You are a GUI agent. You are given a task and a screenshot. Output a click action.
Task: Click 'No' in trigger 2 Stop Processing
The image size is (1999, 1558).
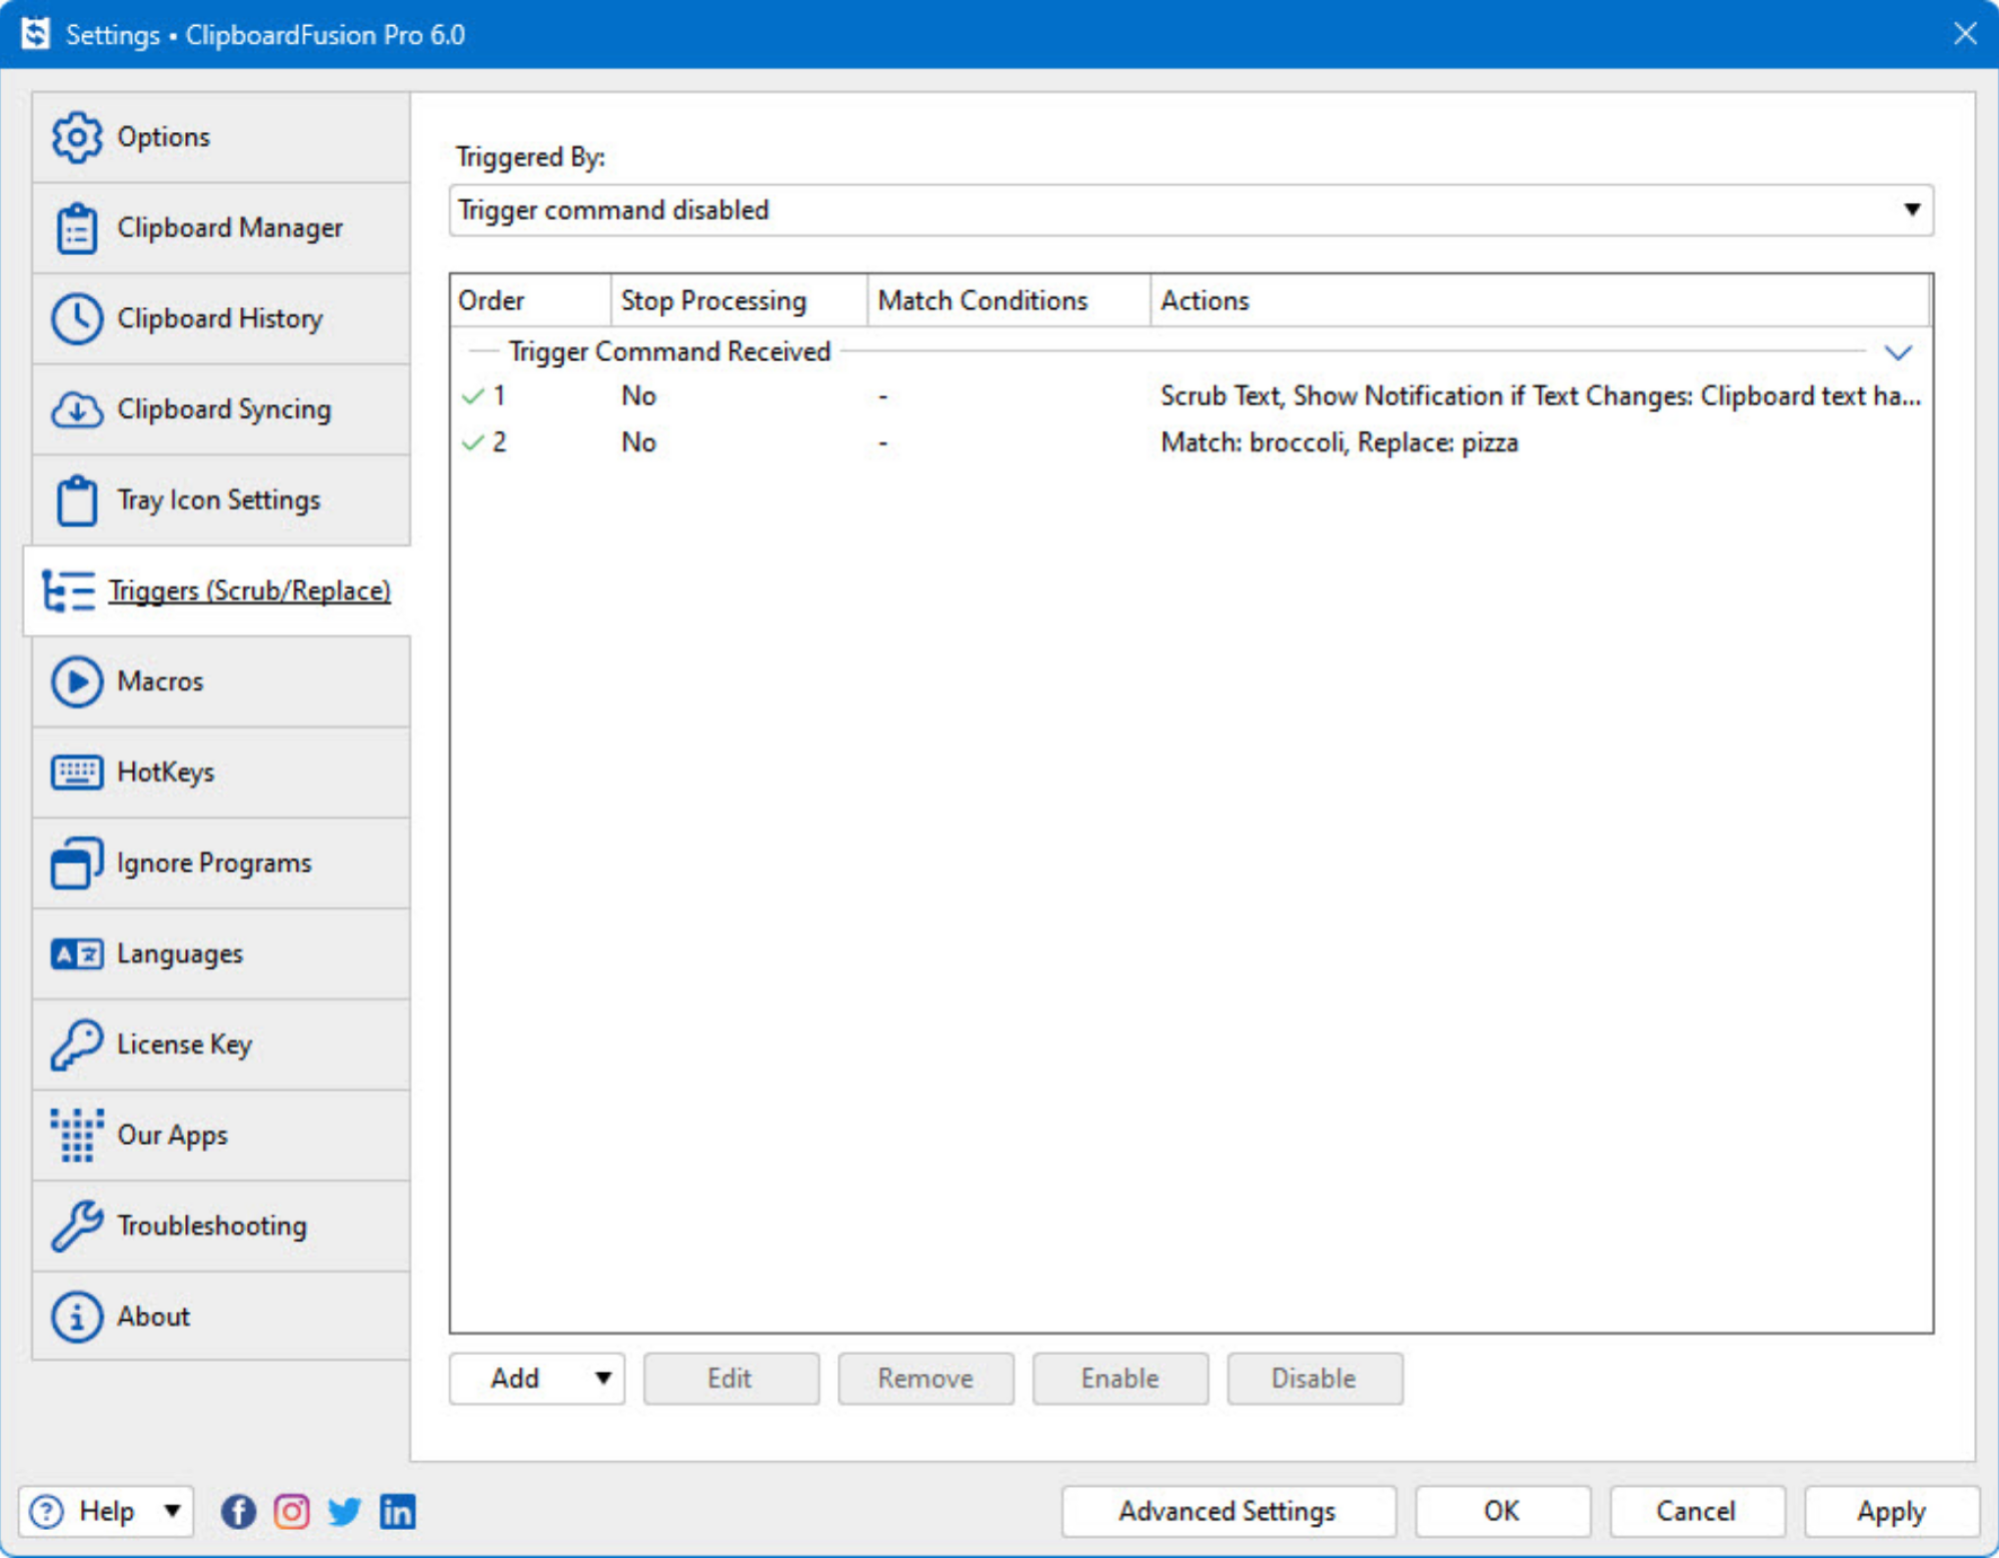coord(639,443)
